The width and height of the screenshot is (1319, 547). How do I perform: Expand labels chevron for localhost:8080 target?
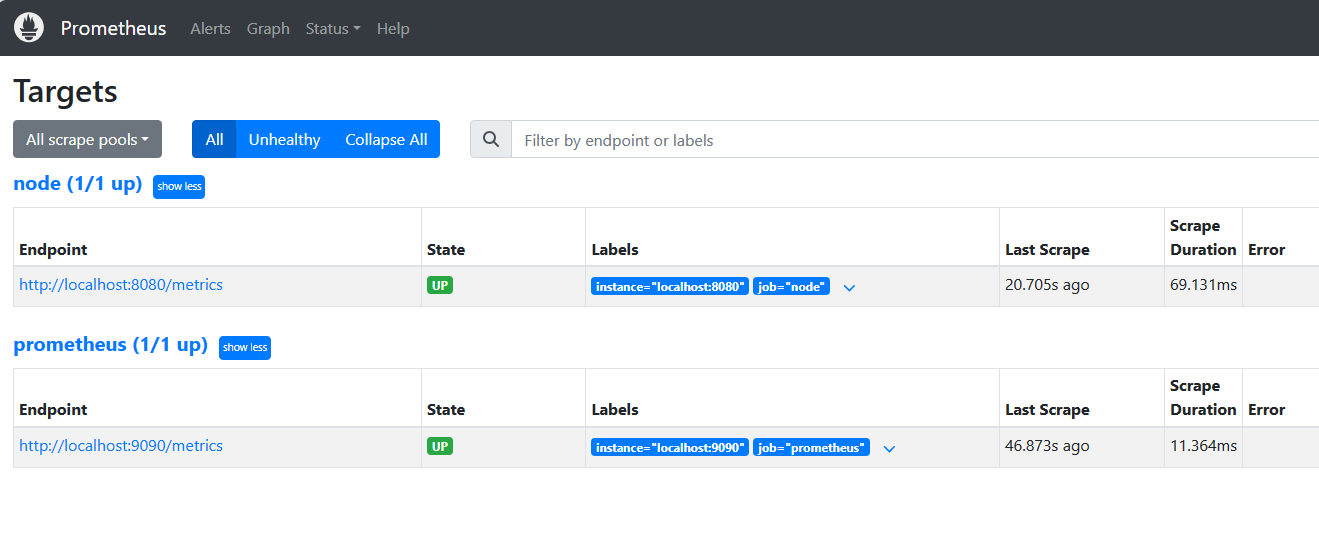(x=849, y=288)
